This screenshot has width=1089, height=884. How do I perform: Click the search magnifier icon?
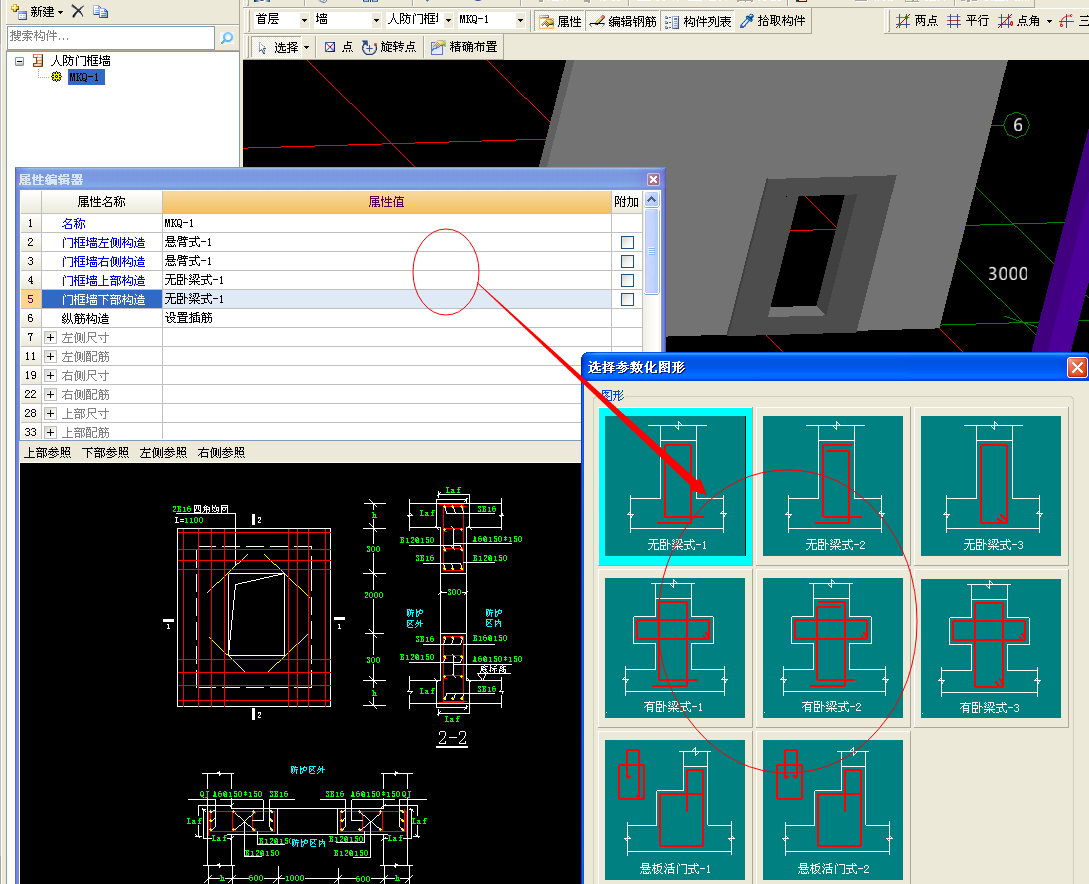226,37
